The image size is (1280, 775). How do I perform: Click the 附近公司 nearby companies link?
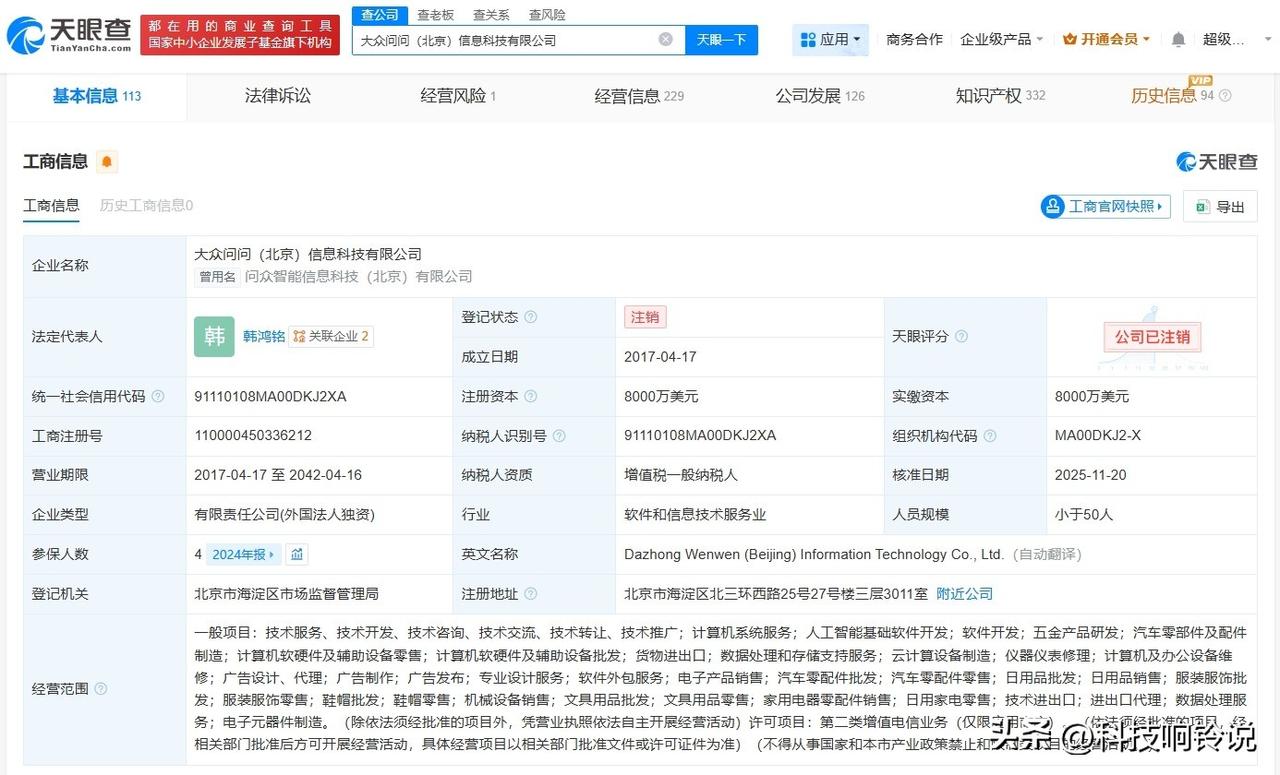964,594
